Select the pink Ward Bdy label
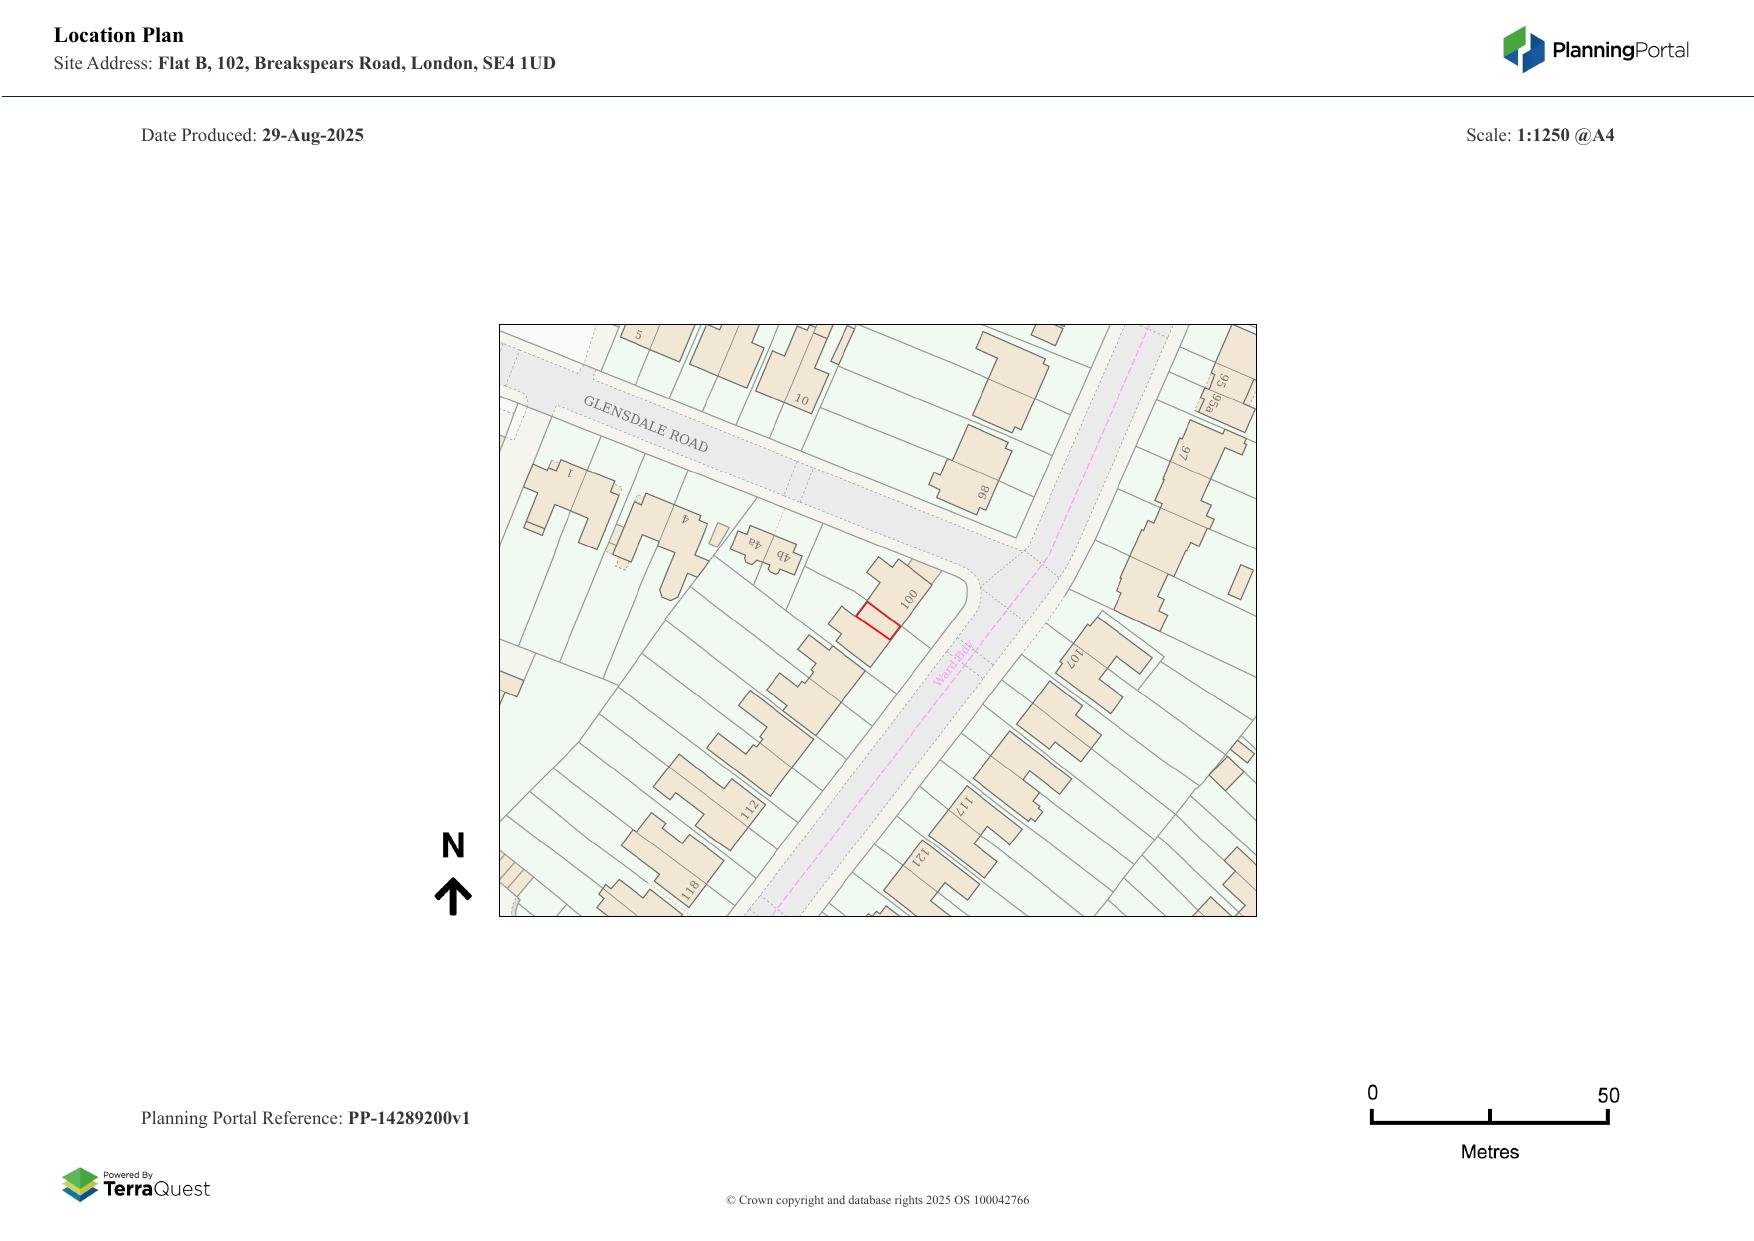Viewport: 1754px width, 1241px height. coord(952,664)
